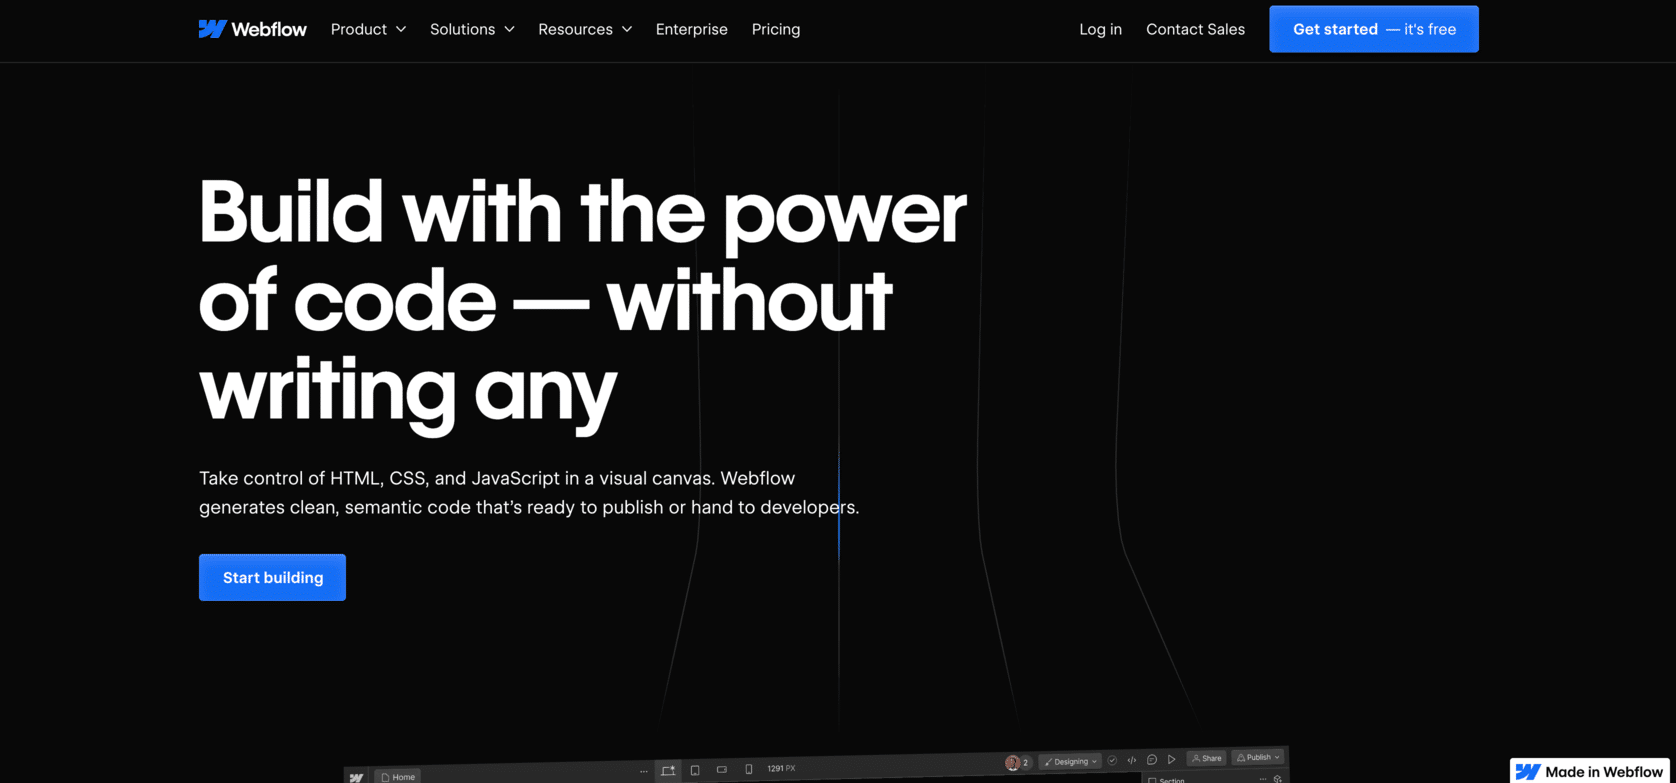Viewport: 1676px width, 783px height.
Task: Click Get started — it's free button
Action: pyautogui.click(x=1374, y=29)
